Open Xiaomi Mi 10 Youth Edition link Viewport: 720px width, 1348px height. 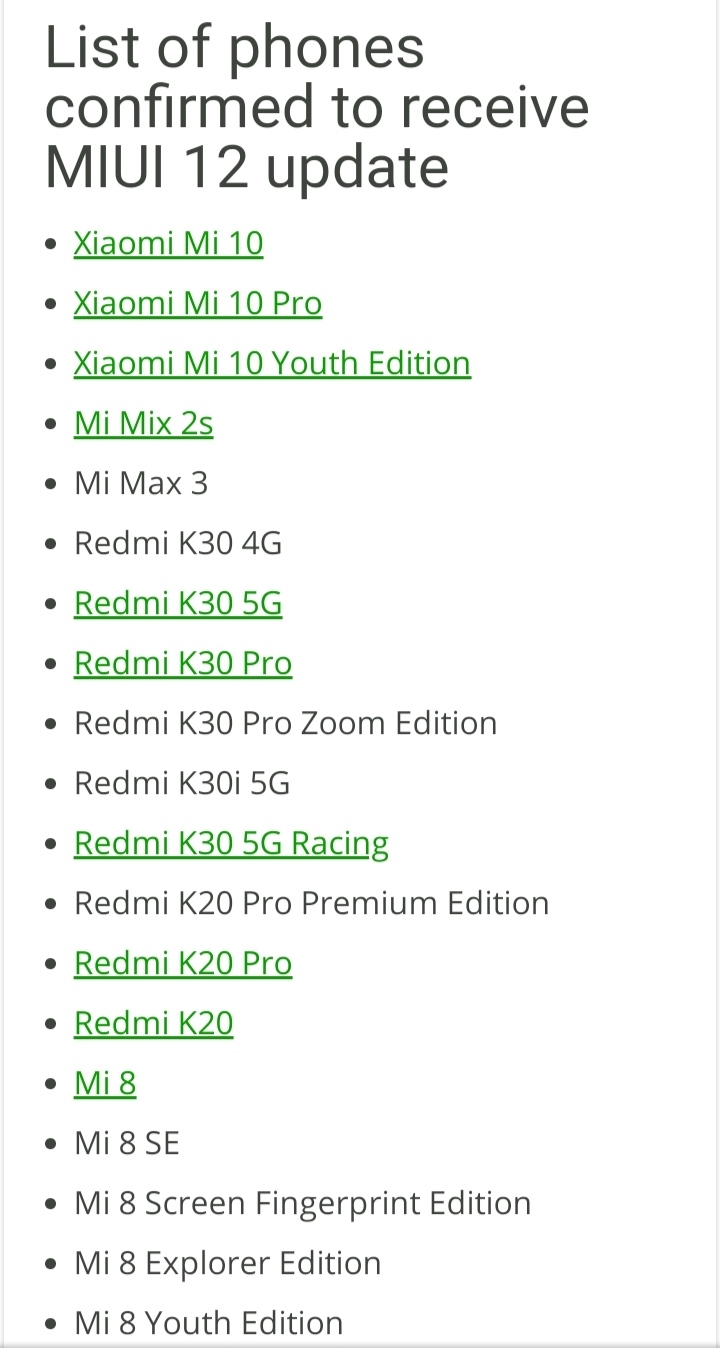click(272, 363)
